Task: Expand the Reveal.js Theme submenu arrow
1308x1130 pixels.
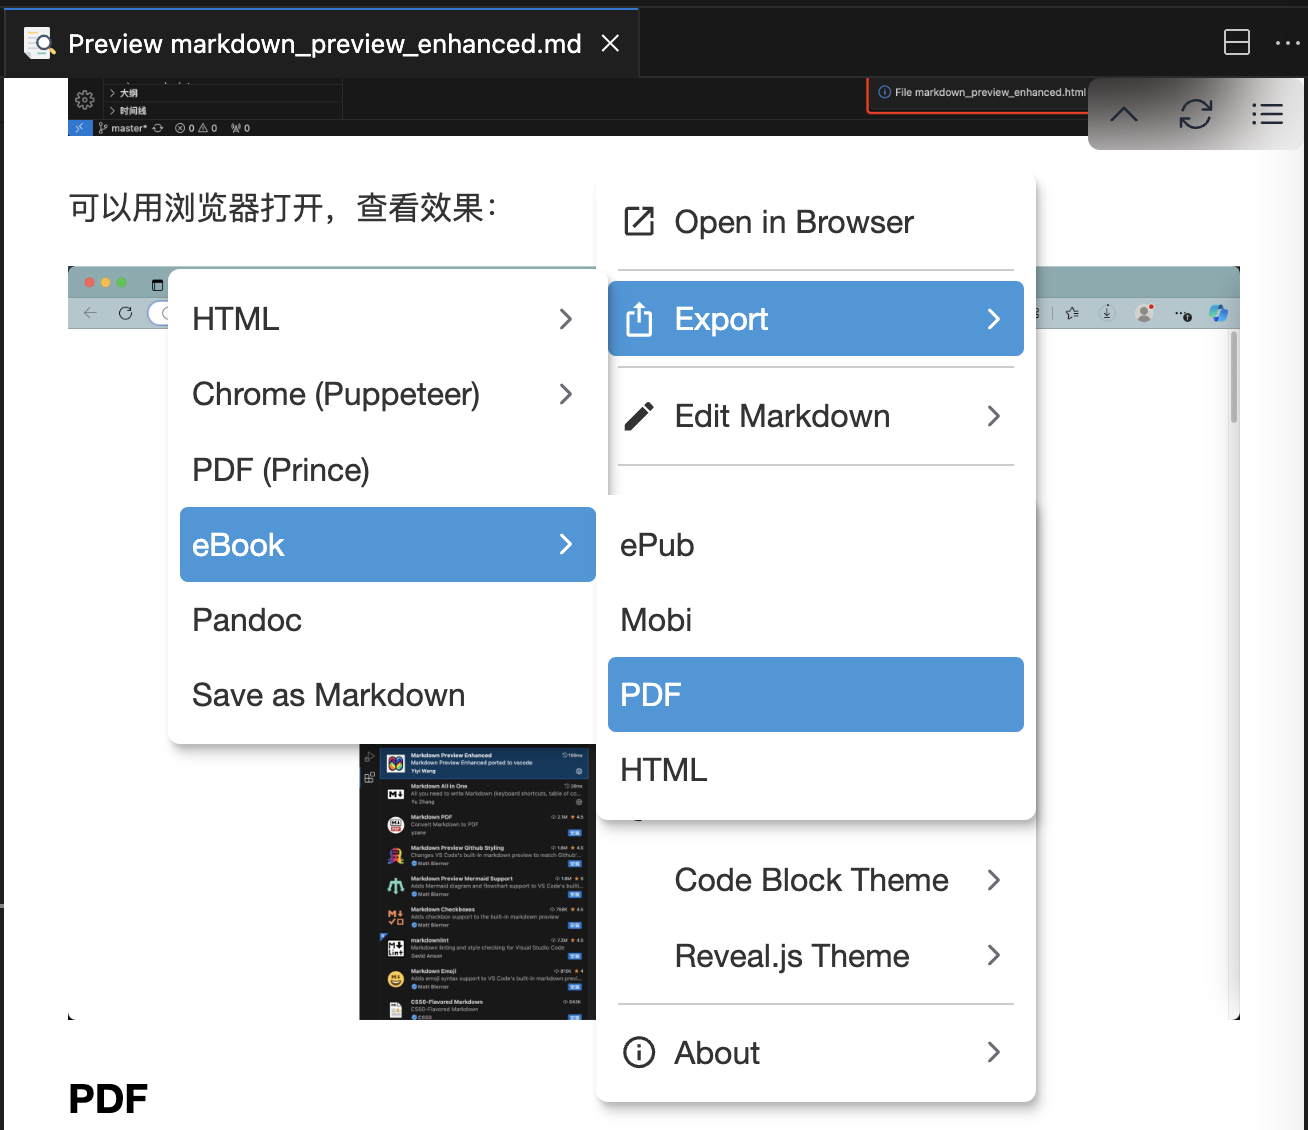Action: pos(993,955)
